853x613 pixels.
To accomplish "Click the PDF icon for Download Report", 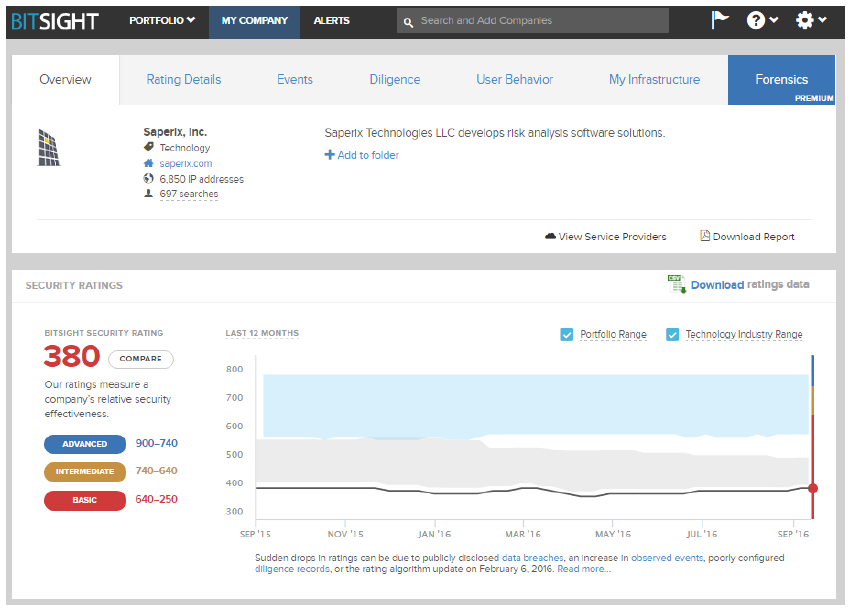I will click(705, 236).
